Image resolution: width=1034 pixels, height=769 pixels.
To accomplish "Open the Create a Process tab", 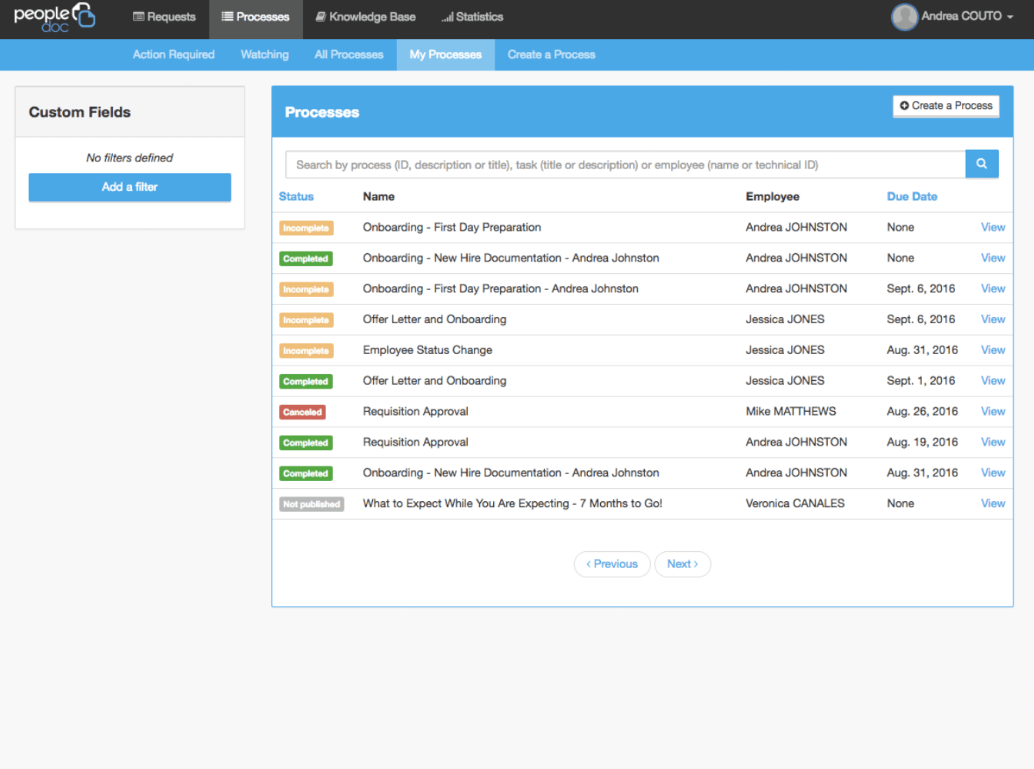I will (551, 55).
